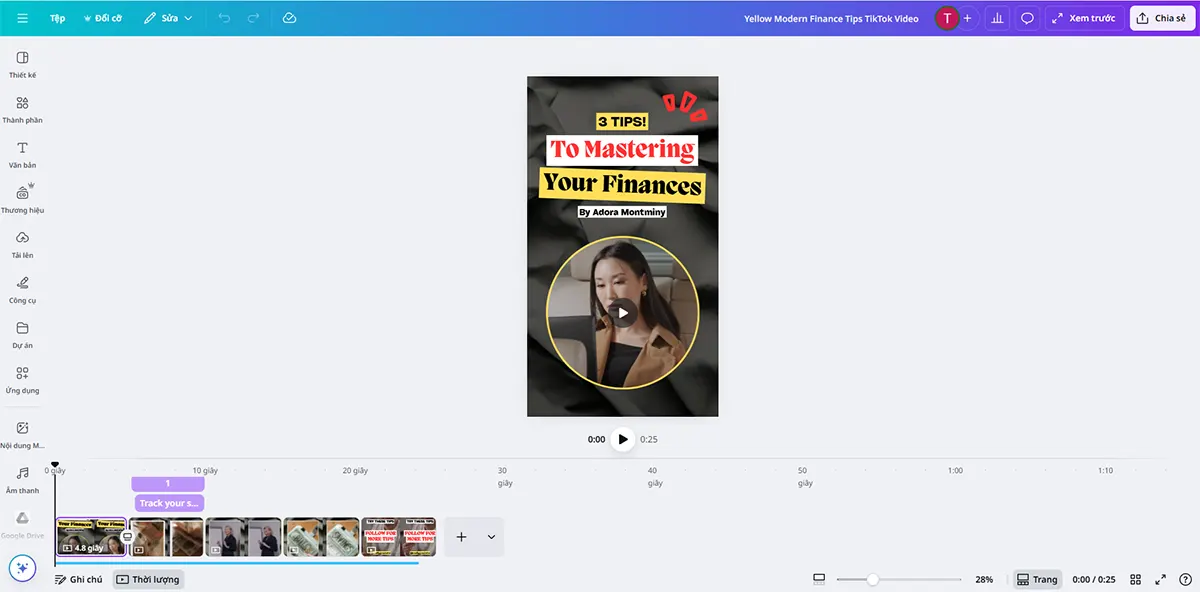The width and height of the screenshot is (1200, 592).
Task: Select the To Mastering headline text
Action: coord(622,150)
